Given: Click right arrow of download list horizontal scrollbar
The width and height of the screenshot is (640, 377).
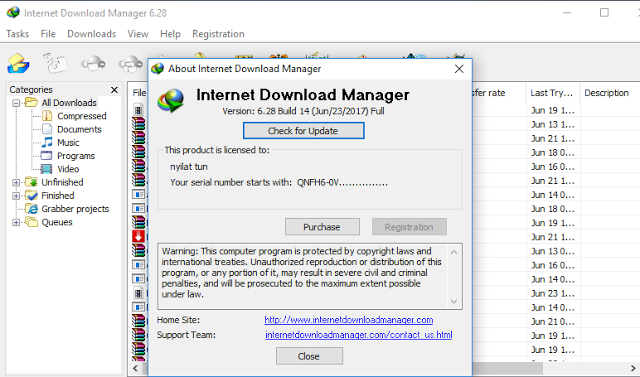Looking at the screenshot, I should [633, 368].
